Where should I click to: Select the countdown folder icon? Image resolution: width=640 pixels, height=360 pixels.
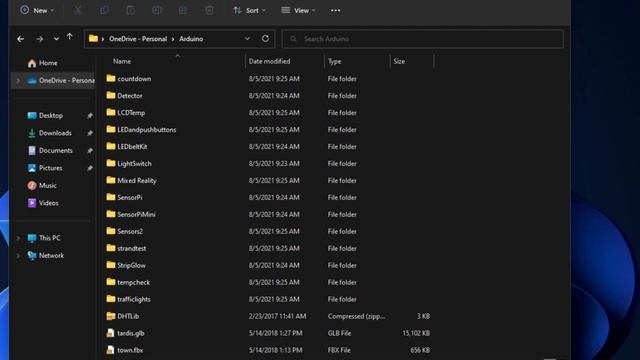click(111, 78)
